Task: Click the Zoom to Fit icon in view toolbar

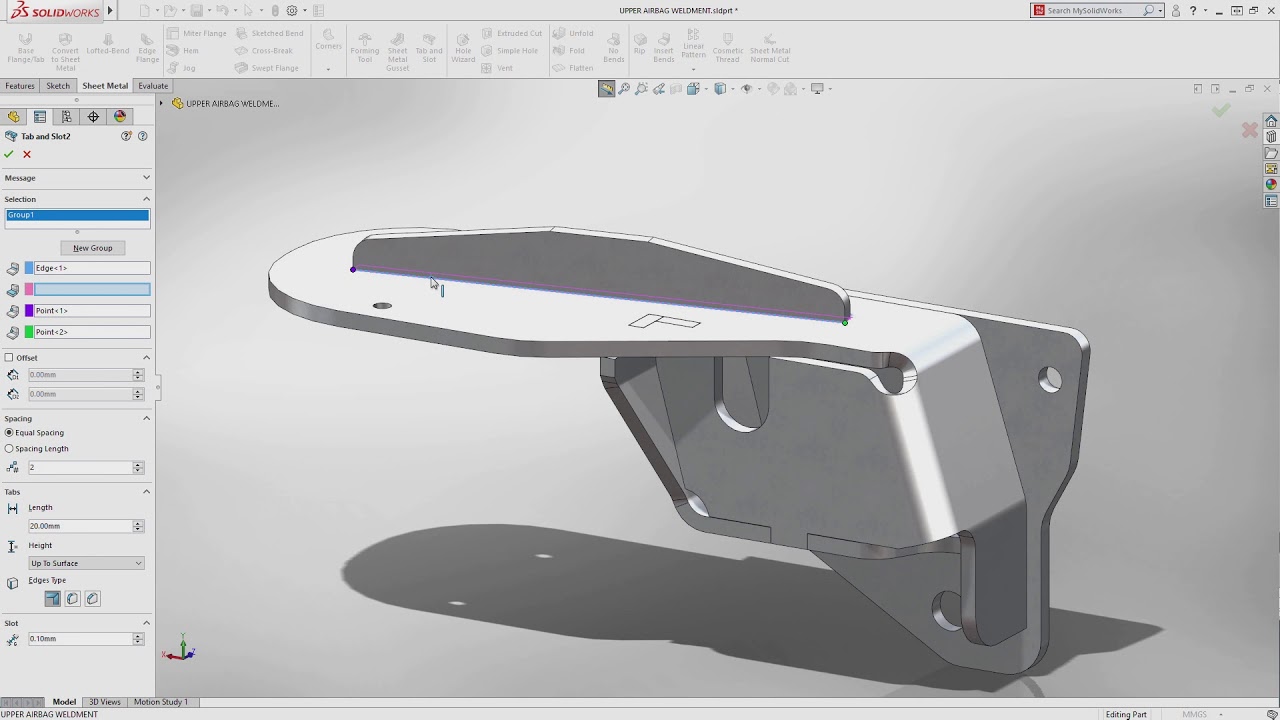Action: 624,89
